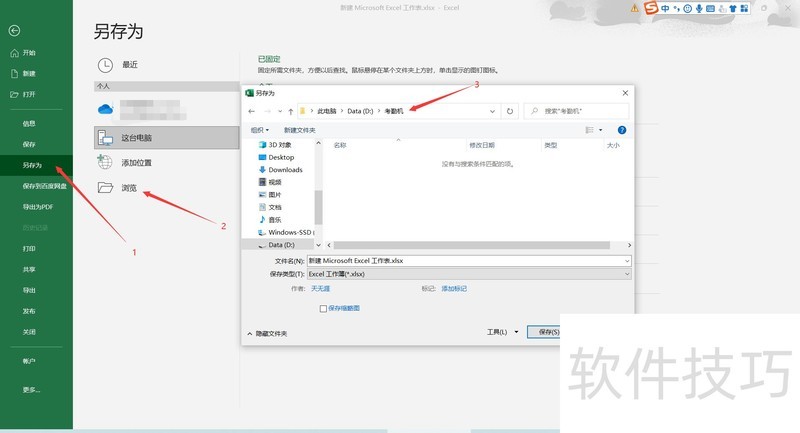The height and width of the screenshot is (433, 800).
Task: Expand the address bar history dropdown
Action: coord(492,111)
